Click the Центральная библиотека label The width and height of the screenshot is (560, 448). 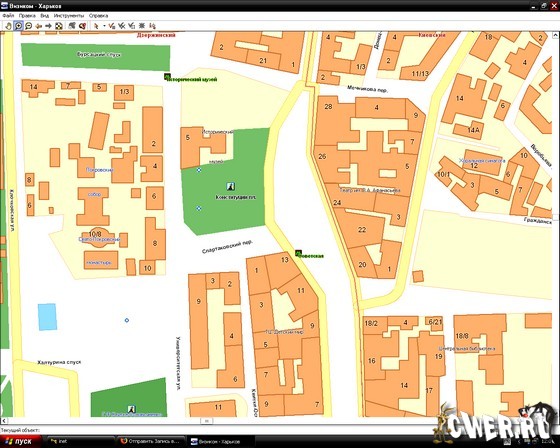coord(468,348)
